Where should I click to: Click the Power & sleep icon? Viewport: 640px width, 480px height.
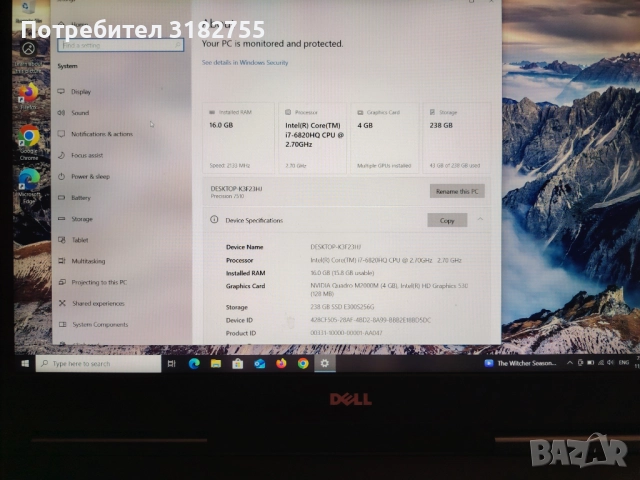tap(61, 176)
